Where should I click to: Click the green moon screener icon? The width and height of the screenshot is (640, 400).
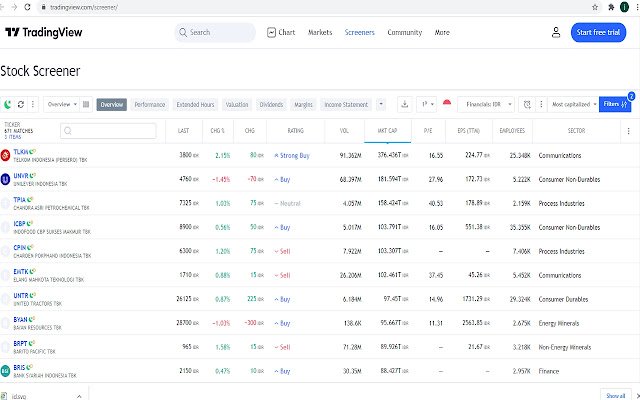point(7,104)
